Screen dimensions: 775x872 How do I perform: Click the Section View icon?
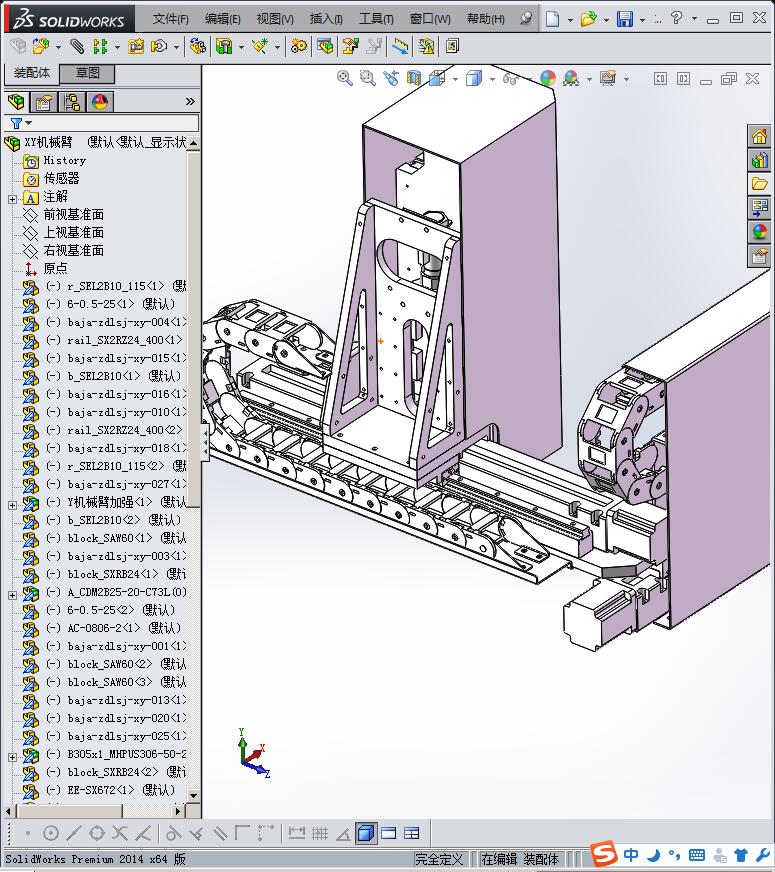pos(414,78)
